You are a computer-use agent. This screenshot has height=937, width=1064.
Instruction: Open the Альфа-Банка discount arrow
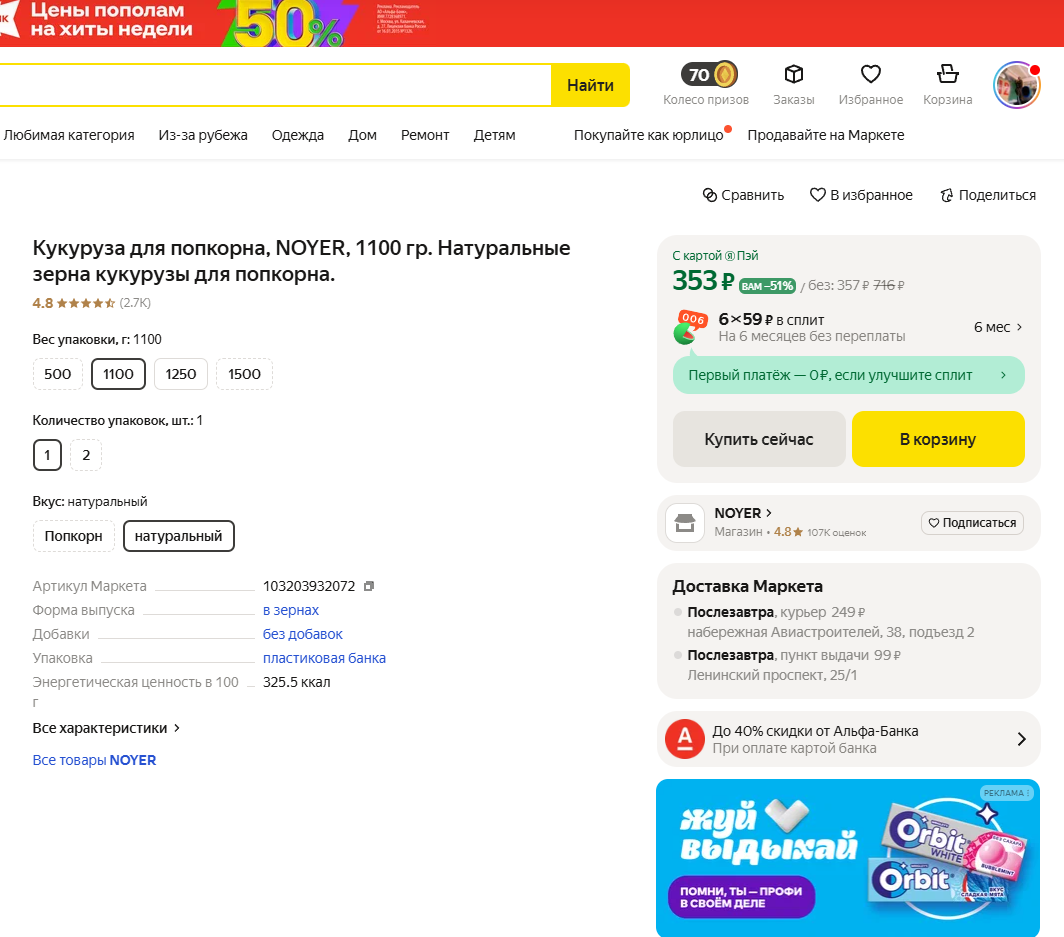[x=1021, y=739]
